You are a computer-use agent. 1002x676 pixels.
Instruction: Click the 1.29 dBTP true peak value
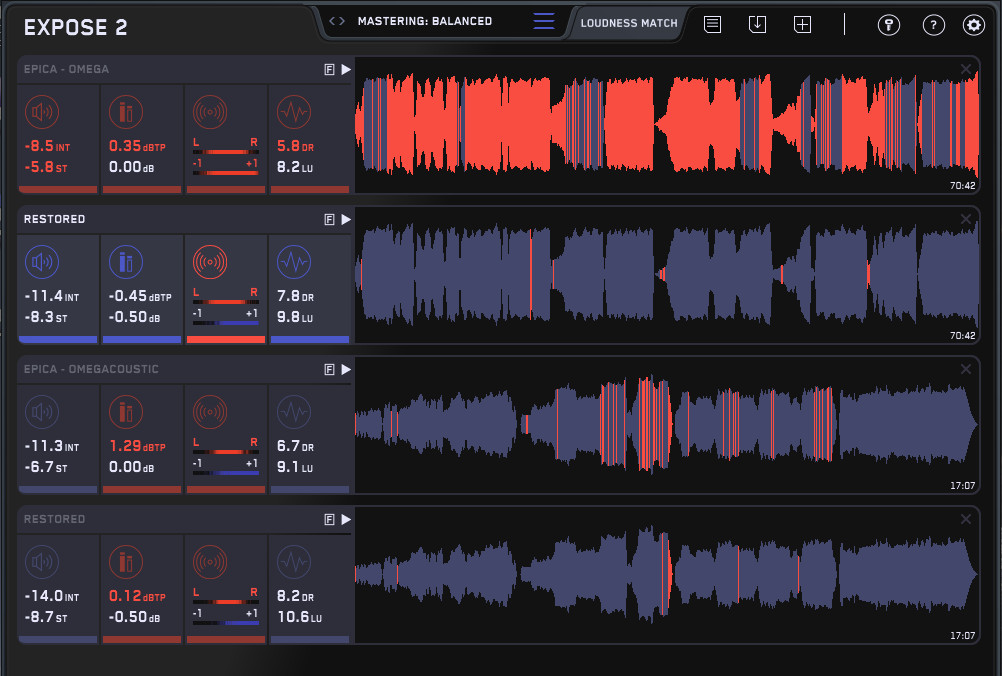point(137,446)
